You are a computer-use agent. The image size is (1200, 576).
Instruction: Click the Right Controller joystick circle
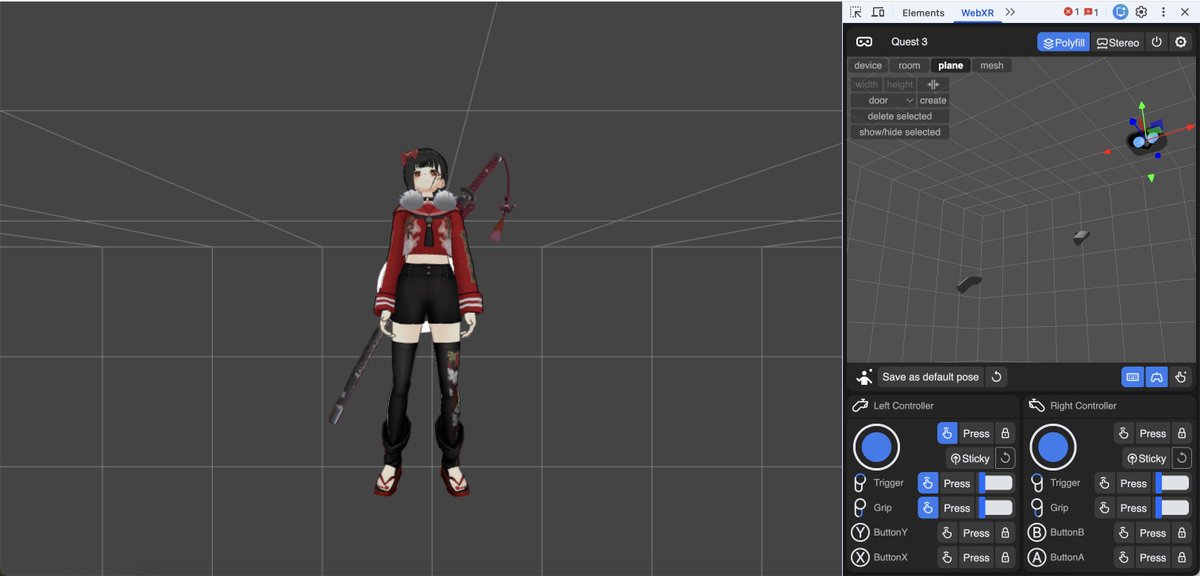click(1053, 447)
